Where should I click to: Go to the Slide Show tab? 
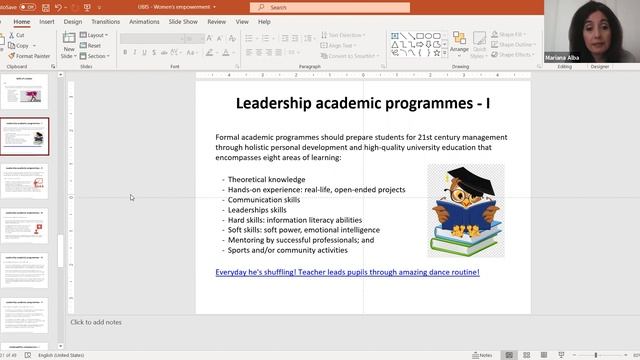click(183, 22)
